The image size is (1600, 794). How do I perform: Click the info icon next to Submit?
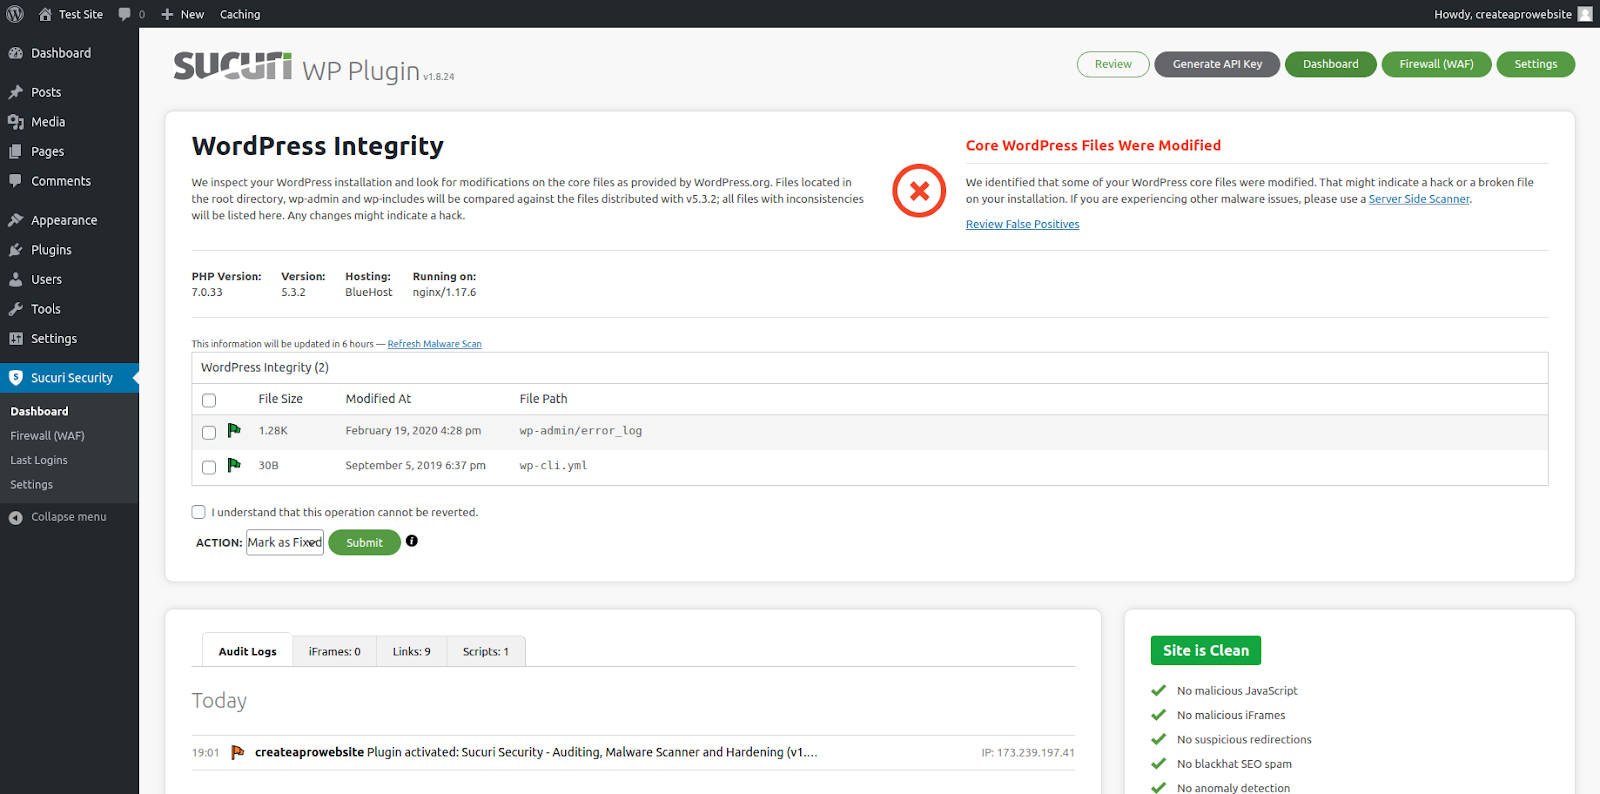click(x=412, y=541)
